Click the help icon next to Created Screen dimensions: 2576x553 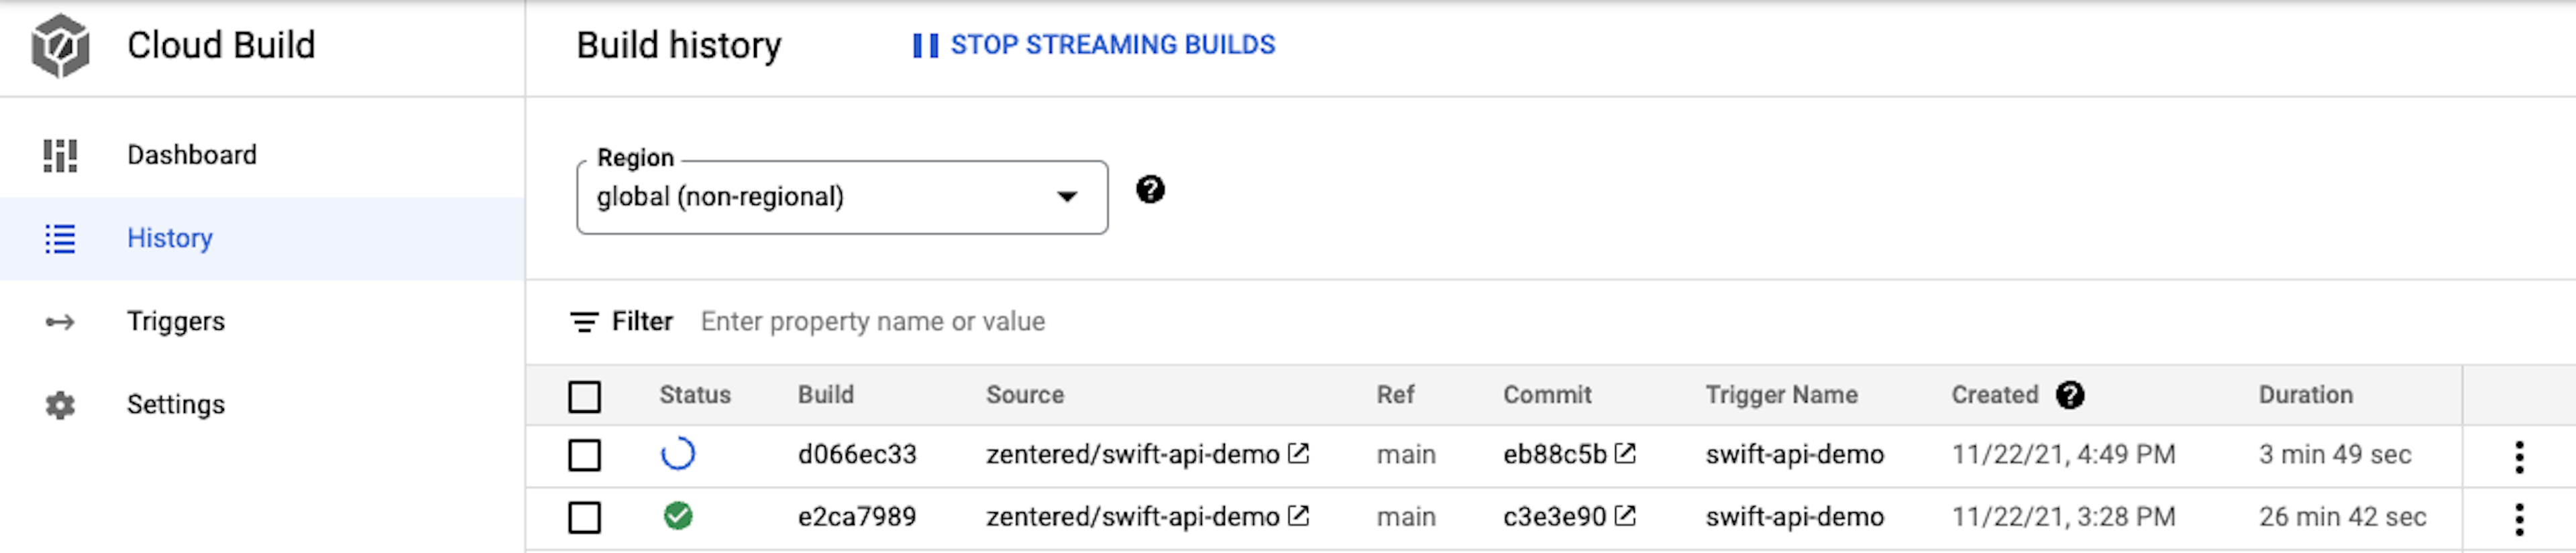(x=2070, y=395)
